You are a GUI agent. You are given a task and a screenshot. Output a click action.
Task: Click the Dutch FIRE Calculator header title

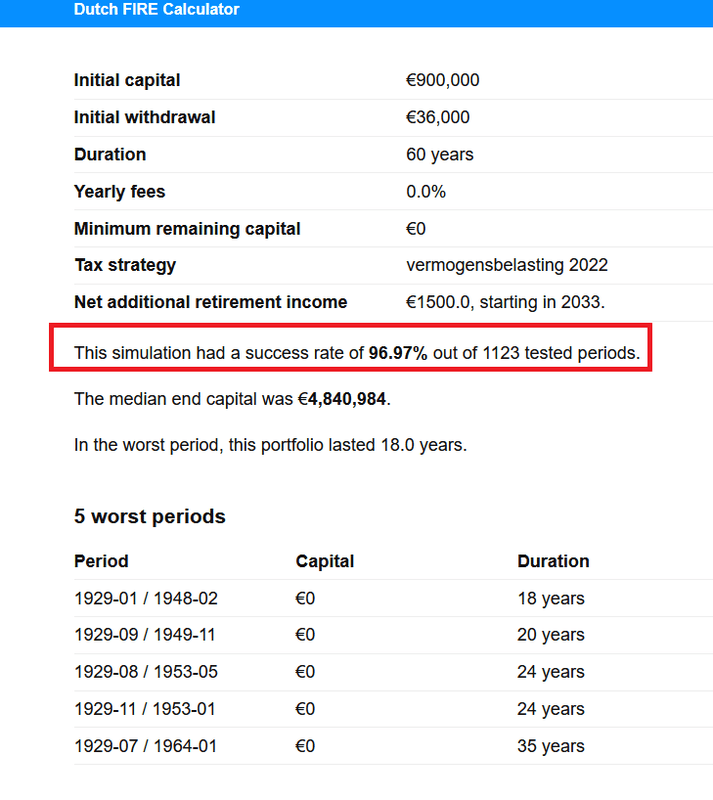156,9
